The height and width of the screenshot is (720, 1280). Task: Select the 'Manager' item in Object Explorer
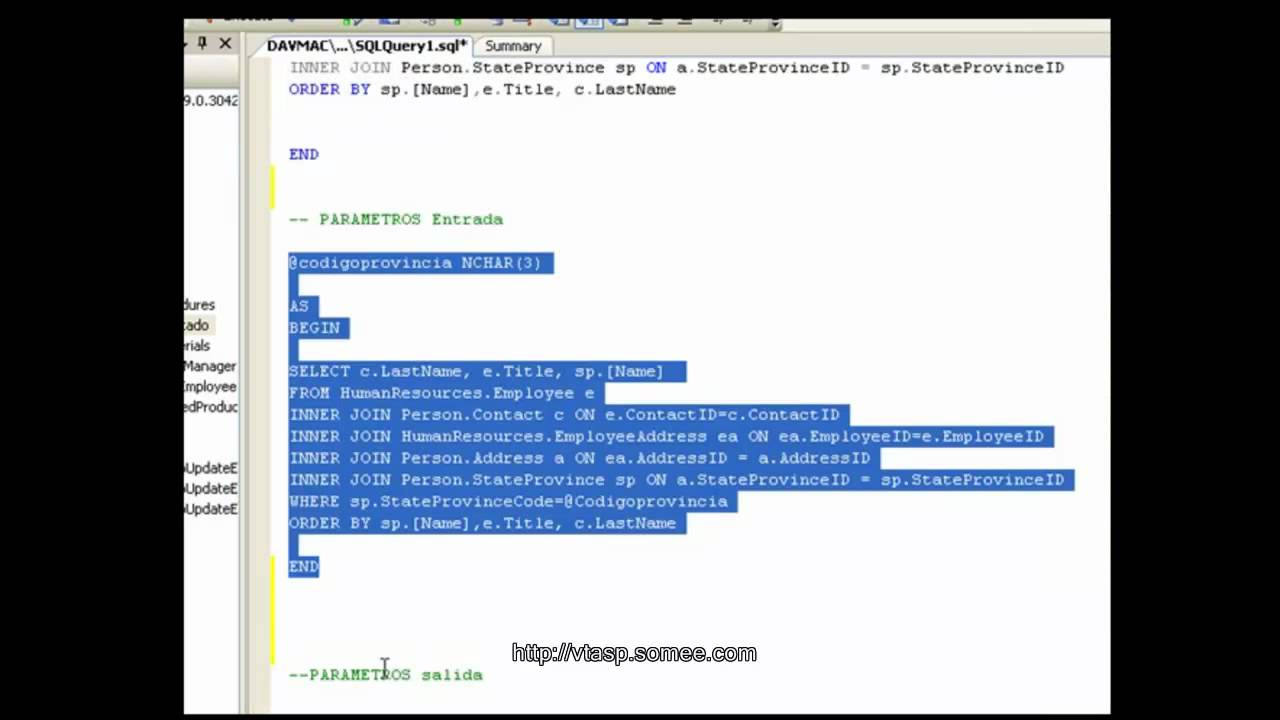210,366
